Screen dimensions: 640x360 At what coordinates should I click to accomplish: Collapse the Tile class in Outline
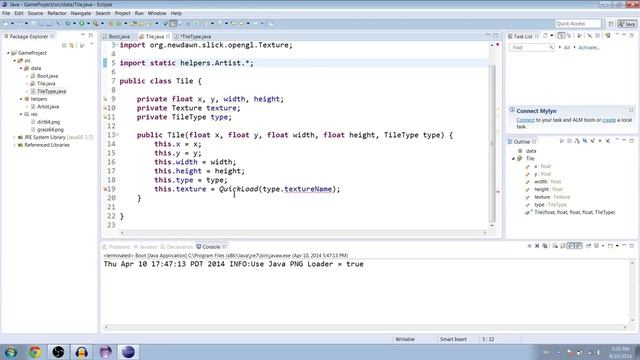coord(513,158)
